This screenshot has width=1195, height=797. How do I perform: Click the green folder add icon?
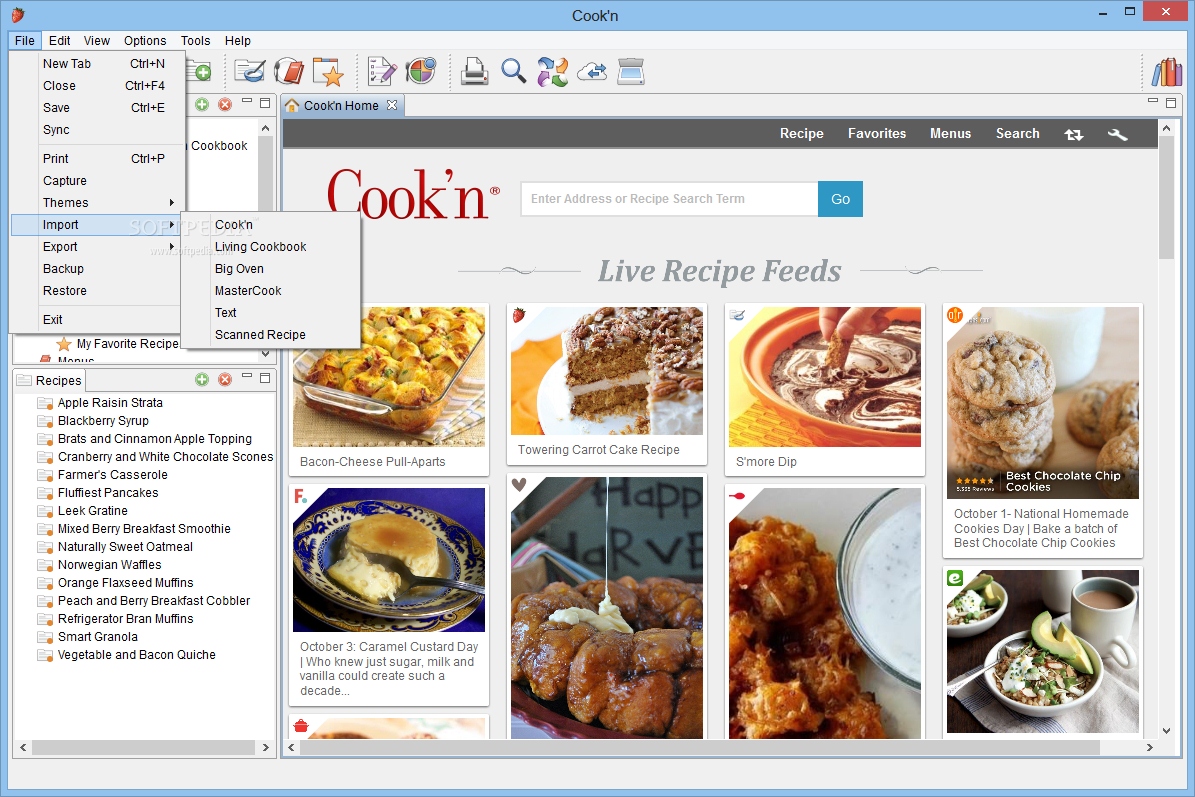(200, 72)
